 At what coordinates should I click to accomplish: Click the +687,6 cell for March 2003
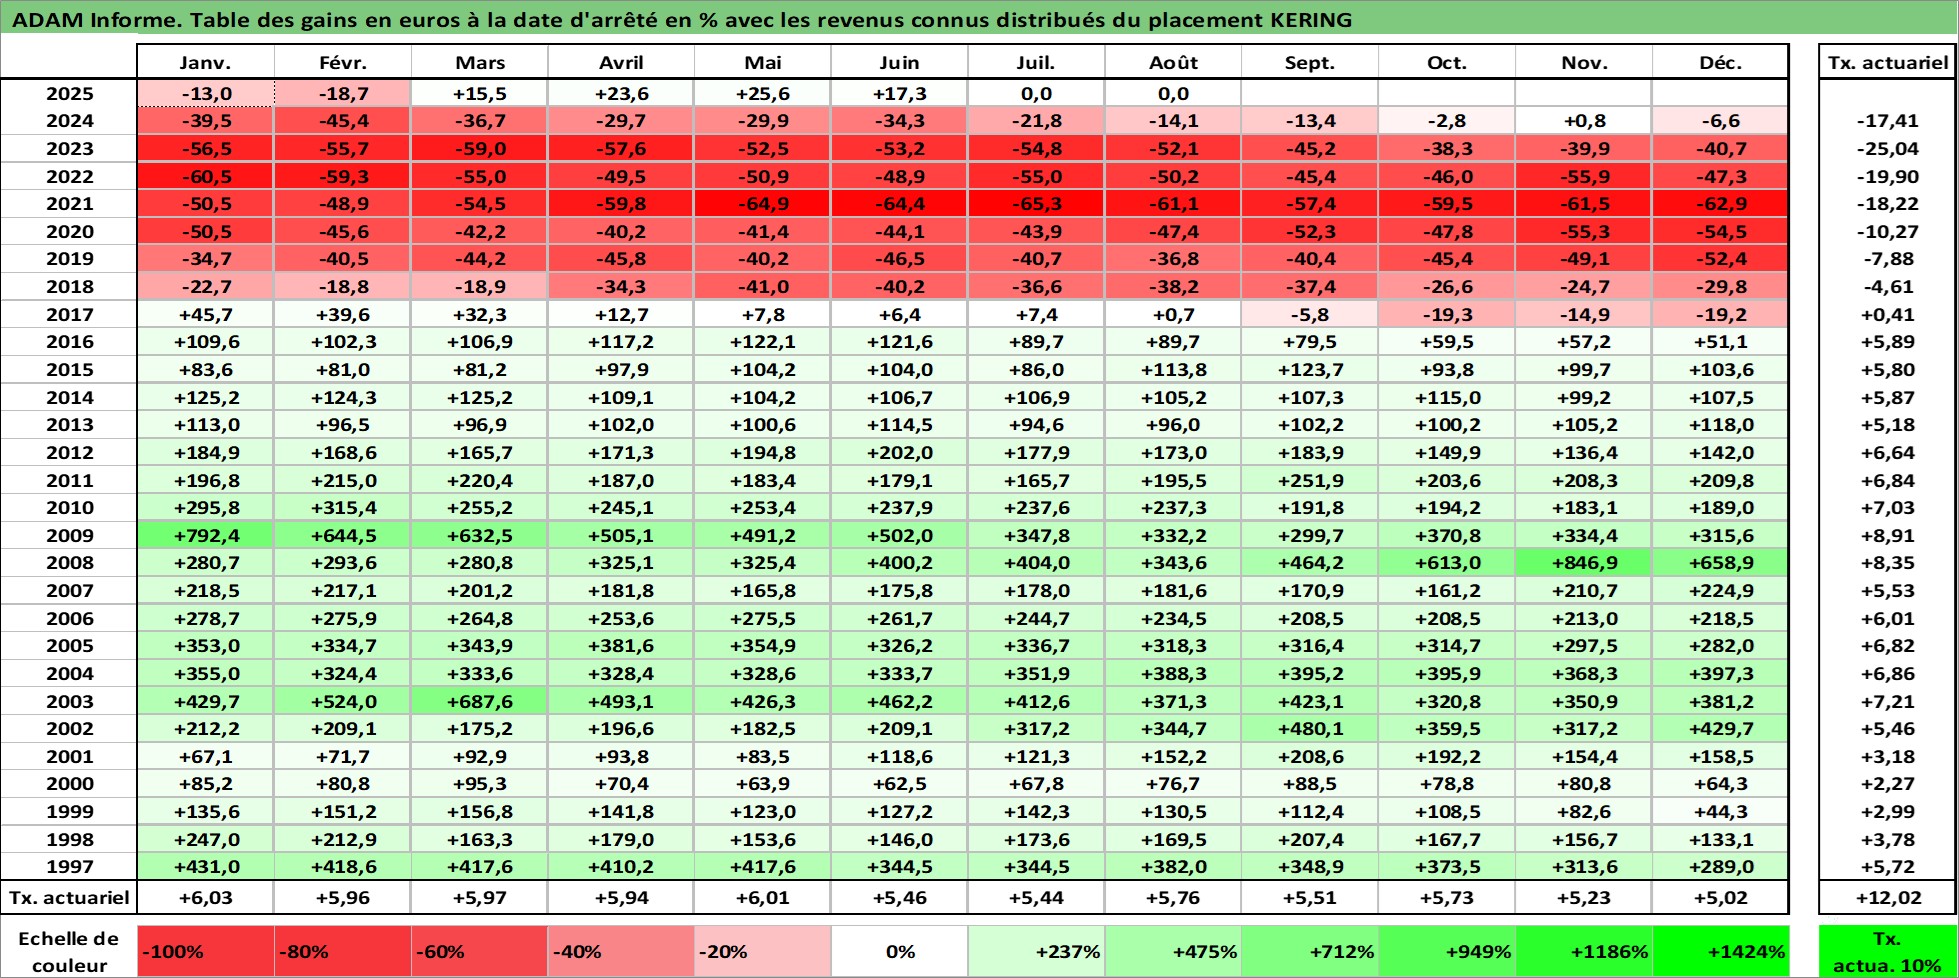[x=479, y=701]
